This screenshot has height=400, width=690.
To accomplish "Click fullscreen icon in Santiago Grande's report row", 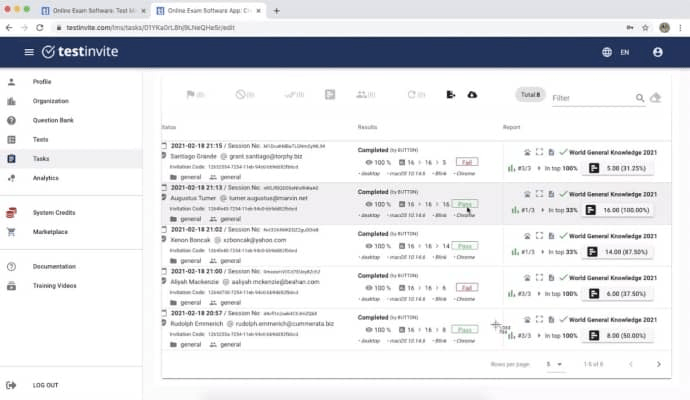I will click(539, 152).
